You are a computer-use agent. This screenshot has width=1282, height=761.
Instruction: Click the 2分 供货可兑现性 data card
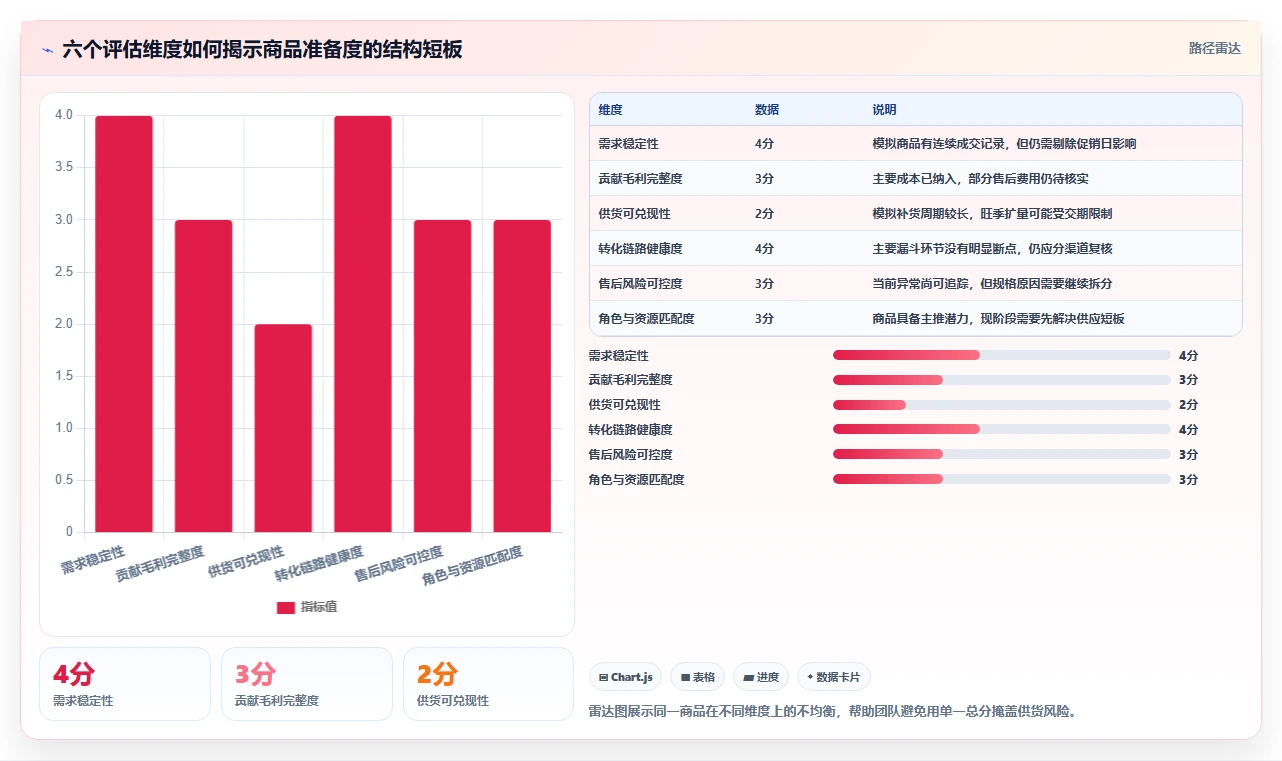[489, 684]
